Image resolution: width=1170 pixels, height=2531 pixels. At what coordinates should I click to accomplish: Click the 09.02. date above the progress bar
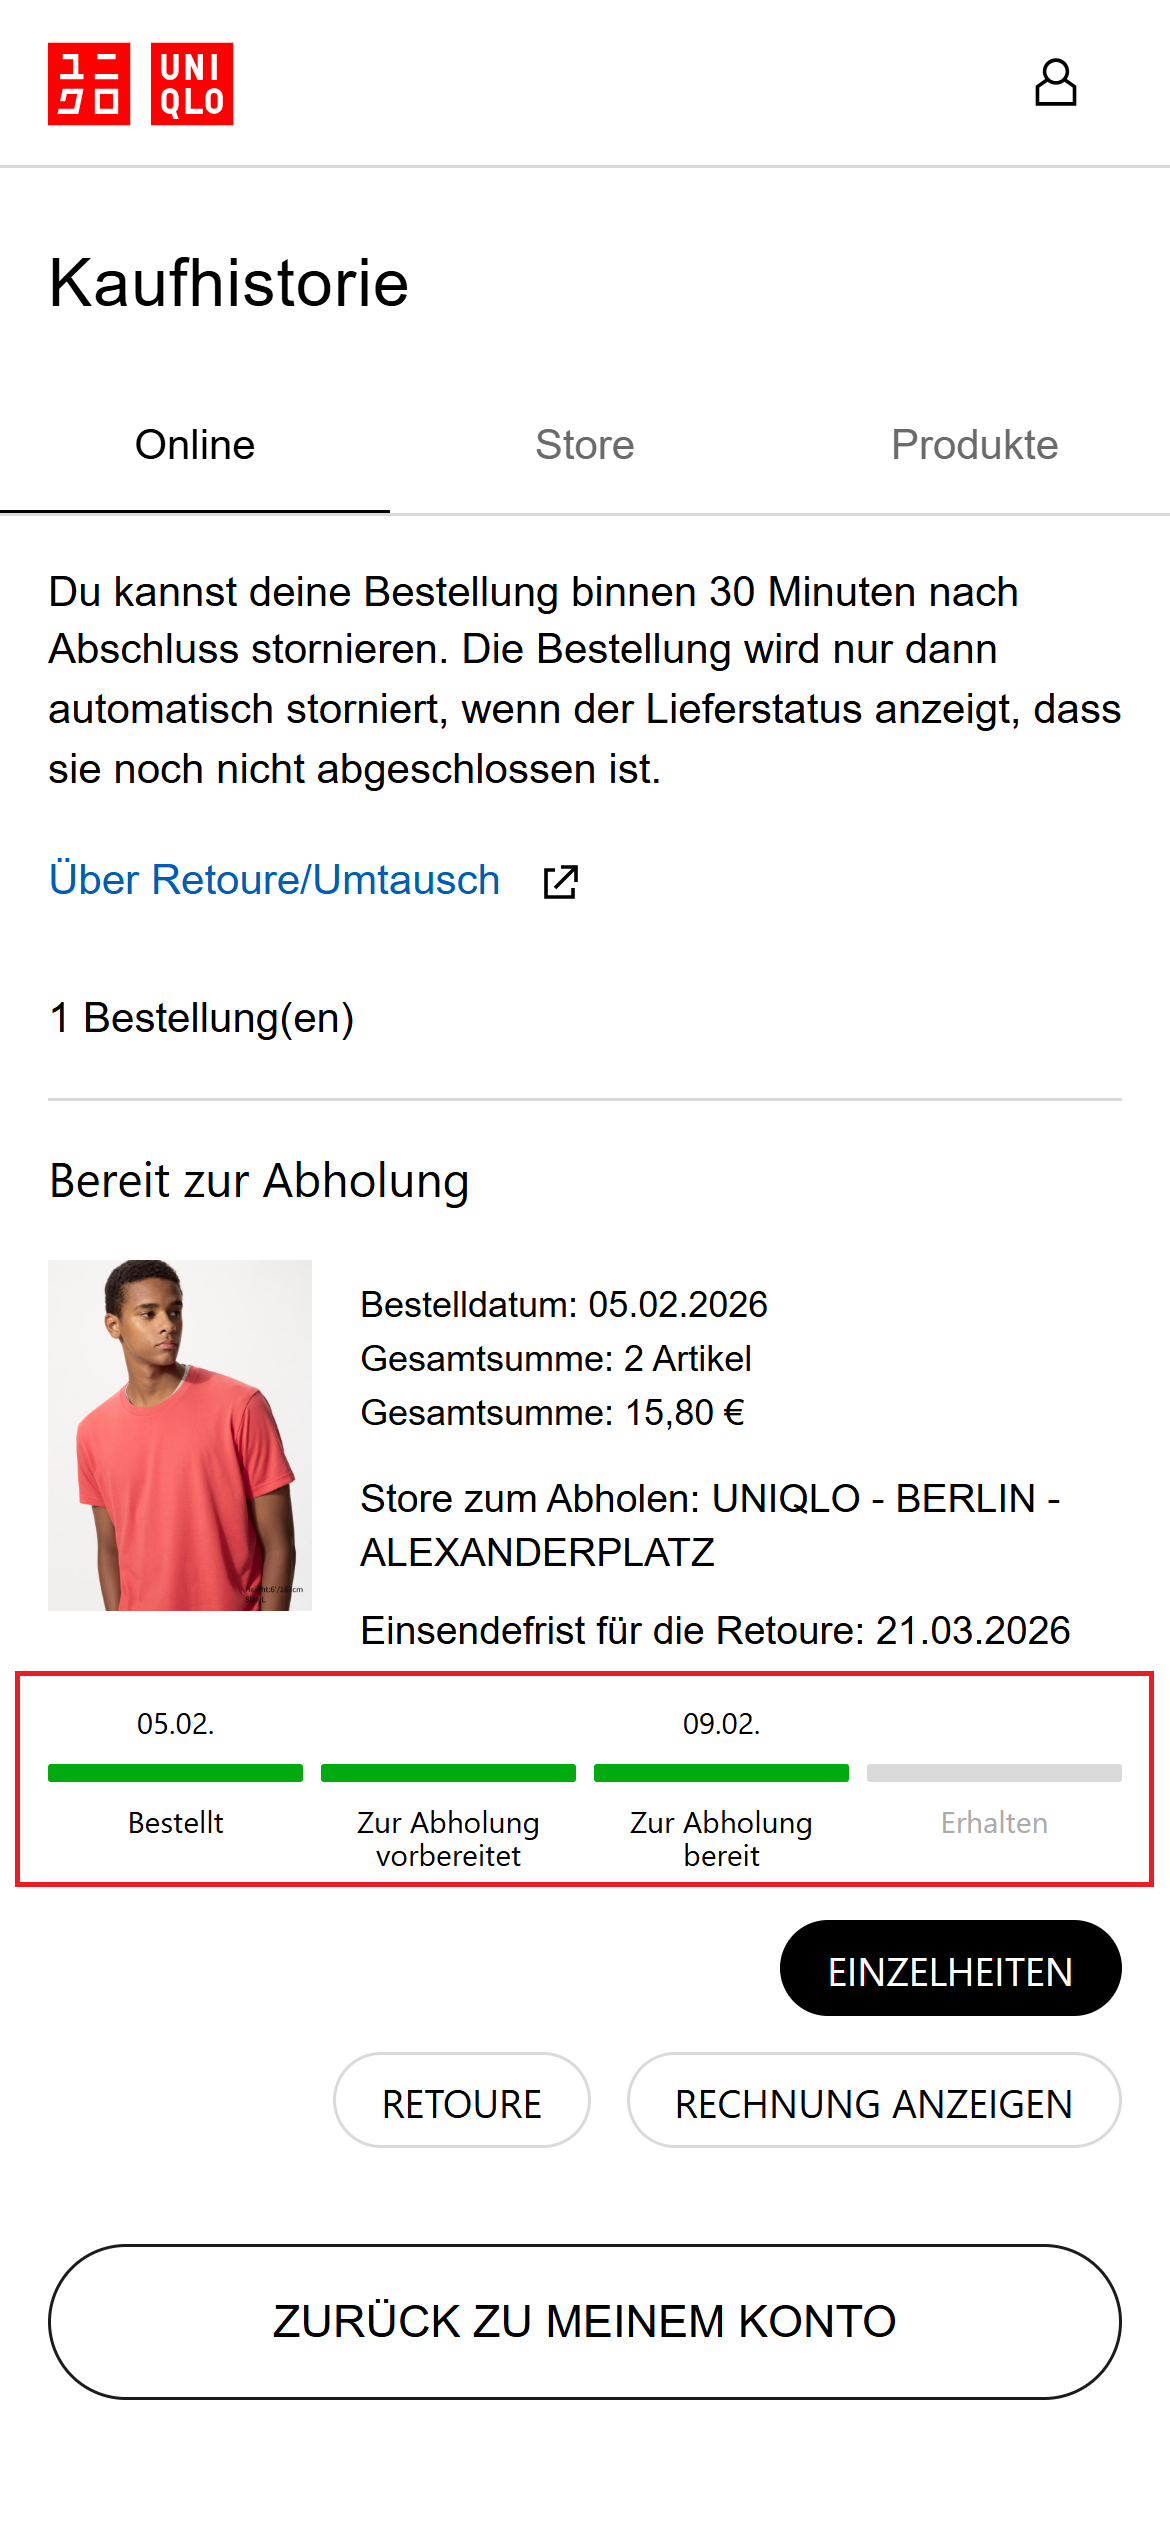(721, 1724)
